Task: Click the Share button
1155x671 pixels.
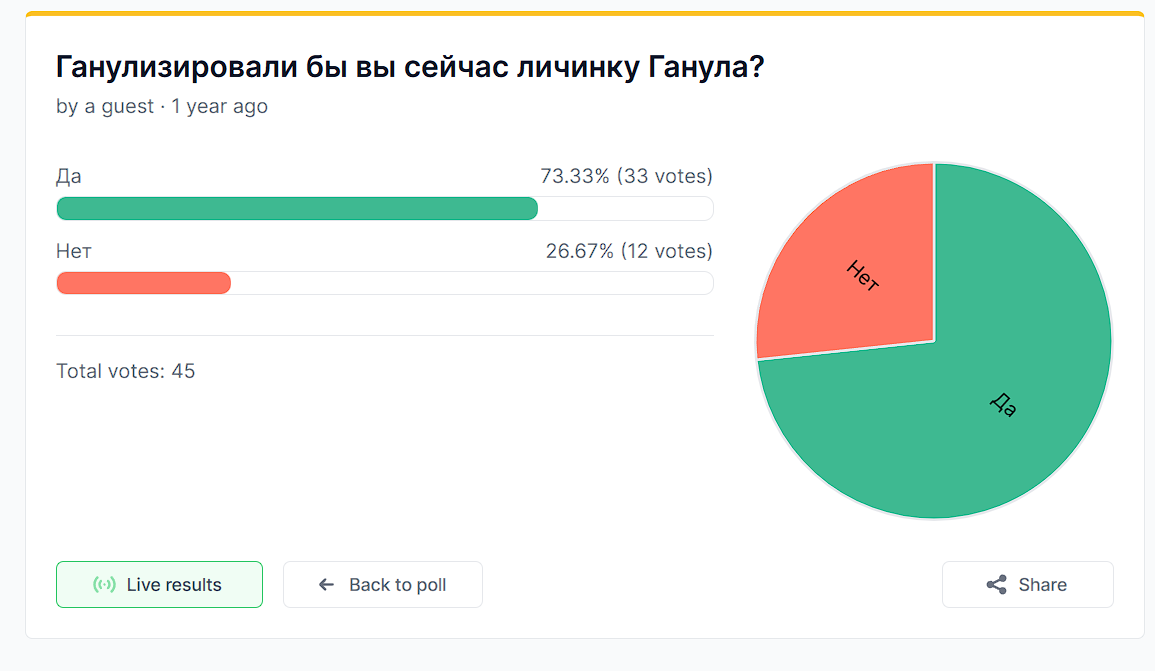Action: [x=1028, y=585]
